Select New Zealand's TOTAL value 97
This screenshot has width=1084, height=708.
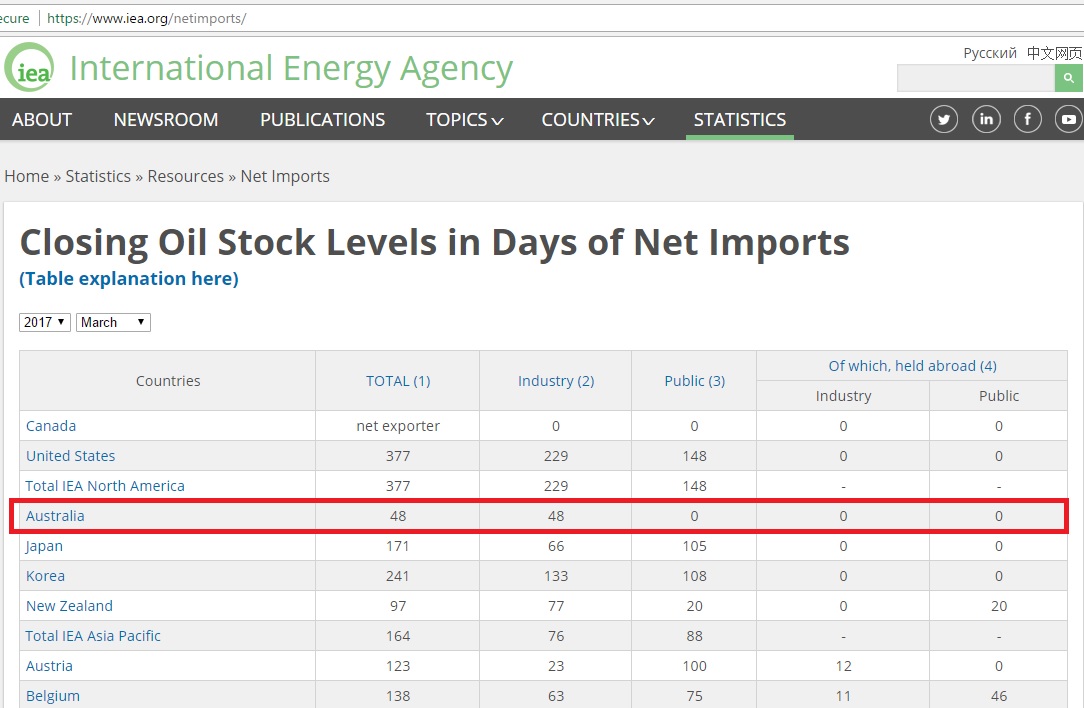pos(398,606)
